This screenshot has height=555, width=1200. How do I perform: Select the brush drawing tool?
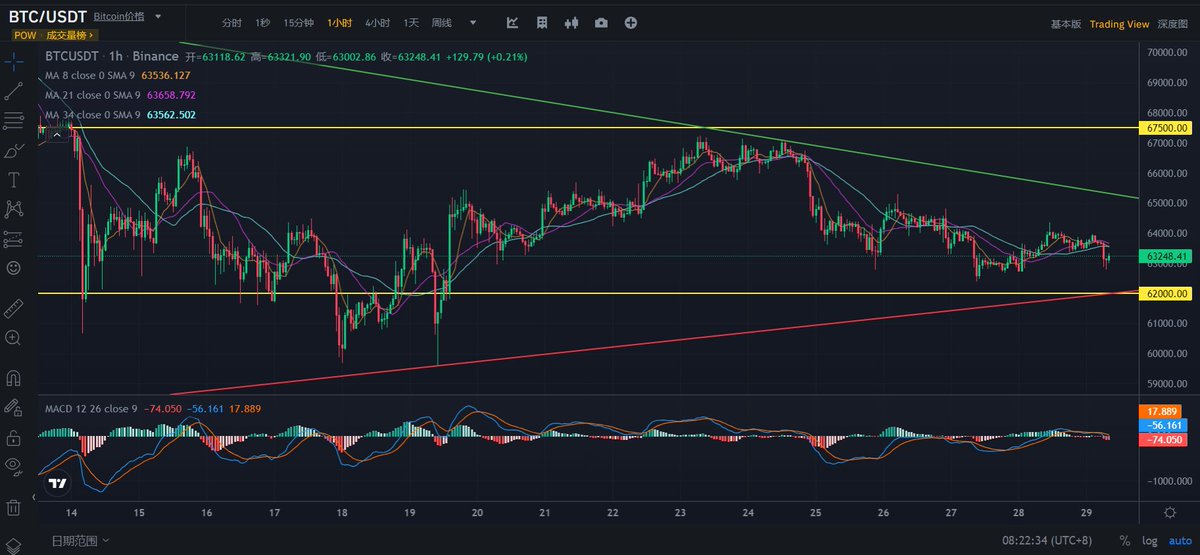(x=14, y=151)
